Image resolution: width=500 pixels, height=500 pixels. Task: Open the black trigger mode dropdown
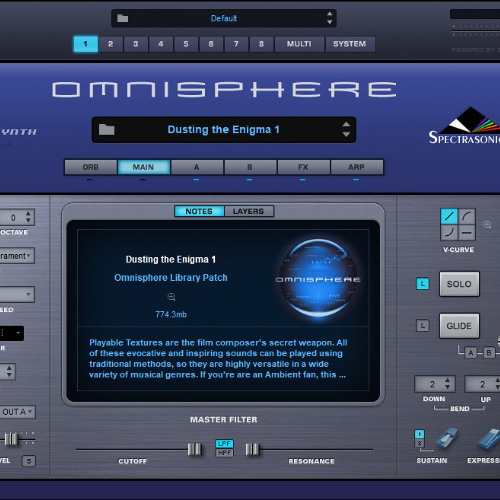pyautogui.click(x=12, y=333)
